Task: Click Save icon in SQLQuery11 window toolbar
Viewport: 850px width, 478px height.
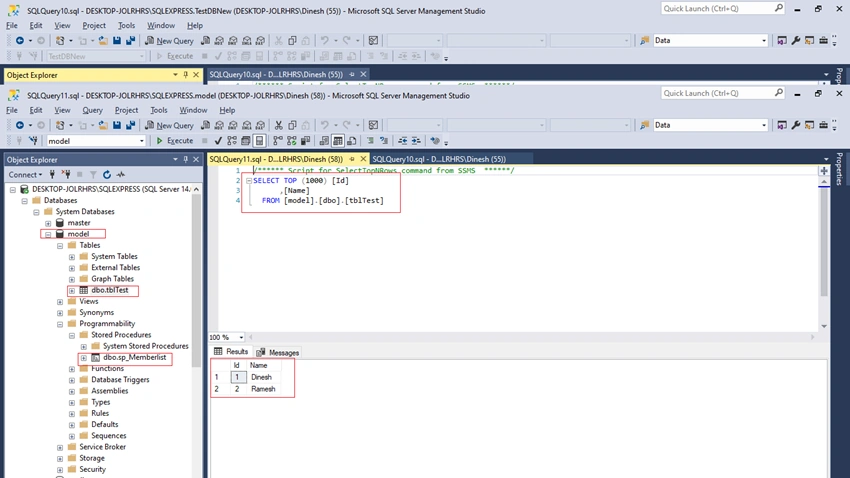Action: pyautogui.click(x=117, y=125)
